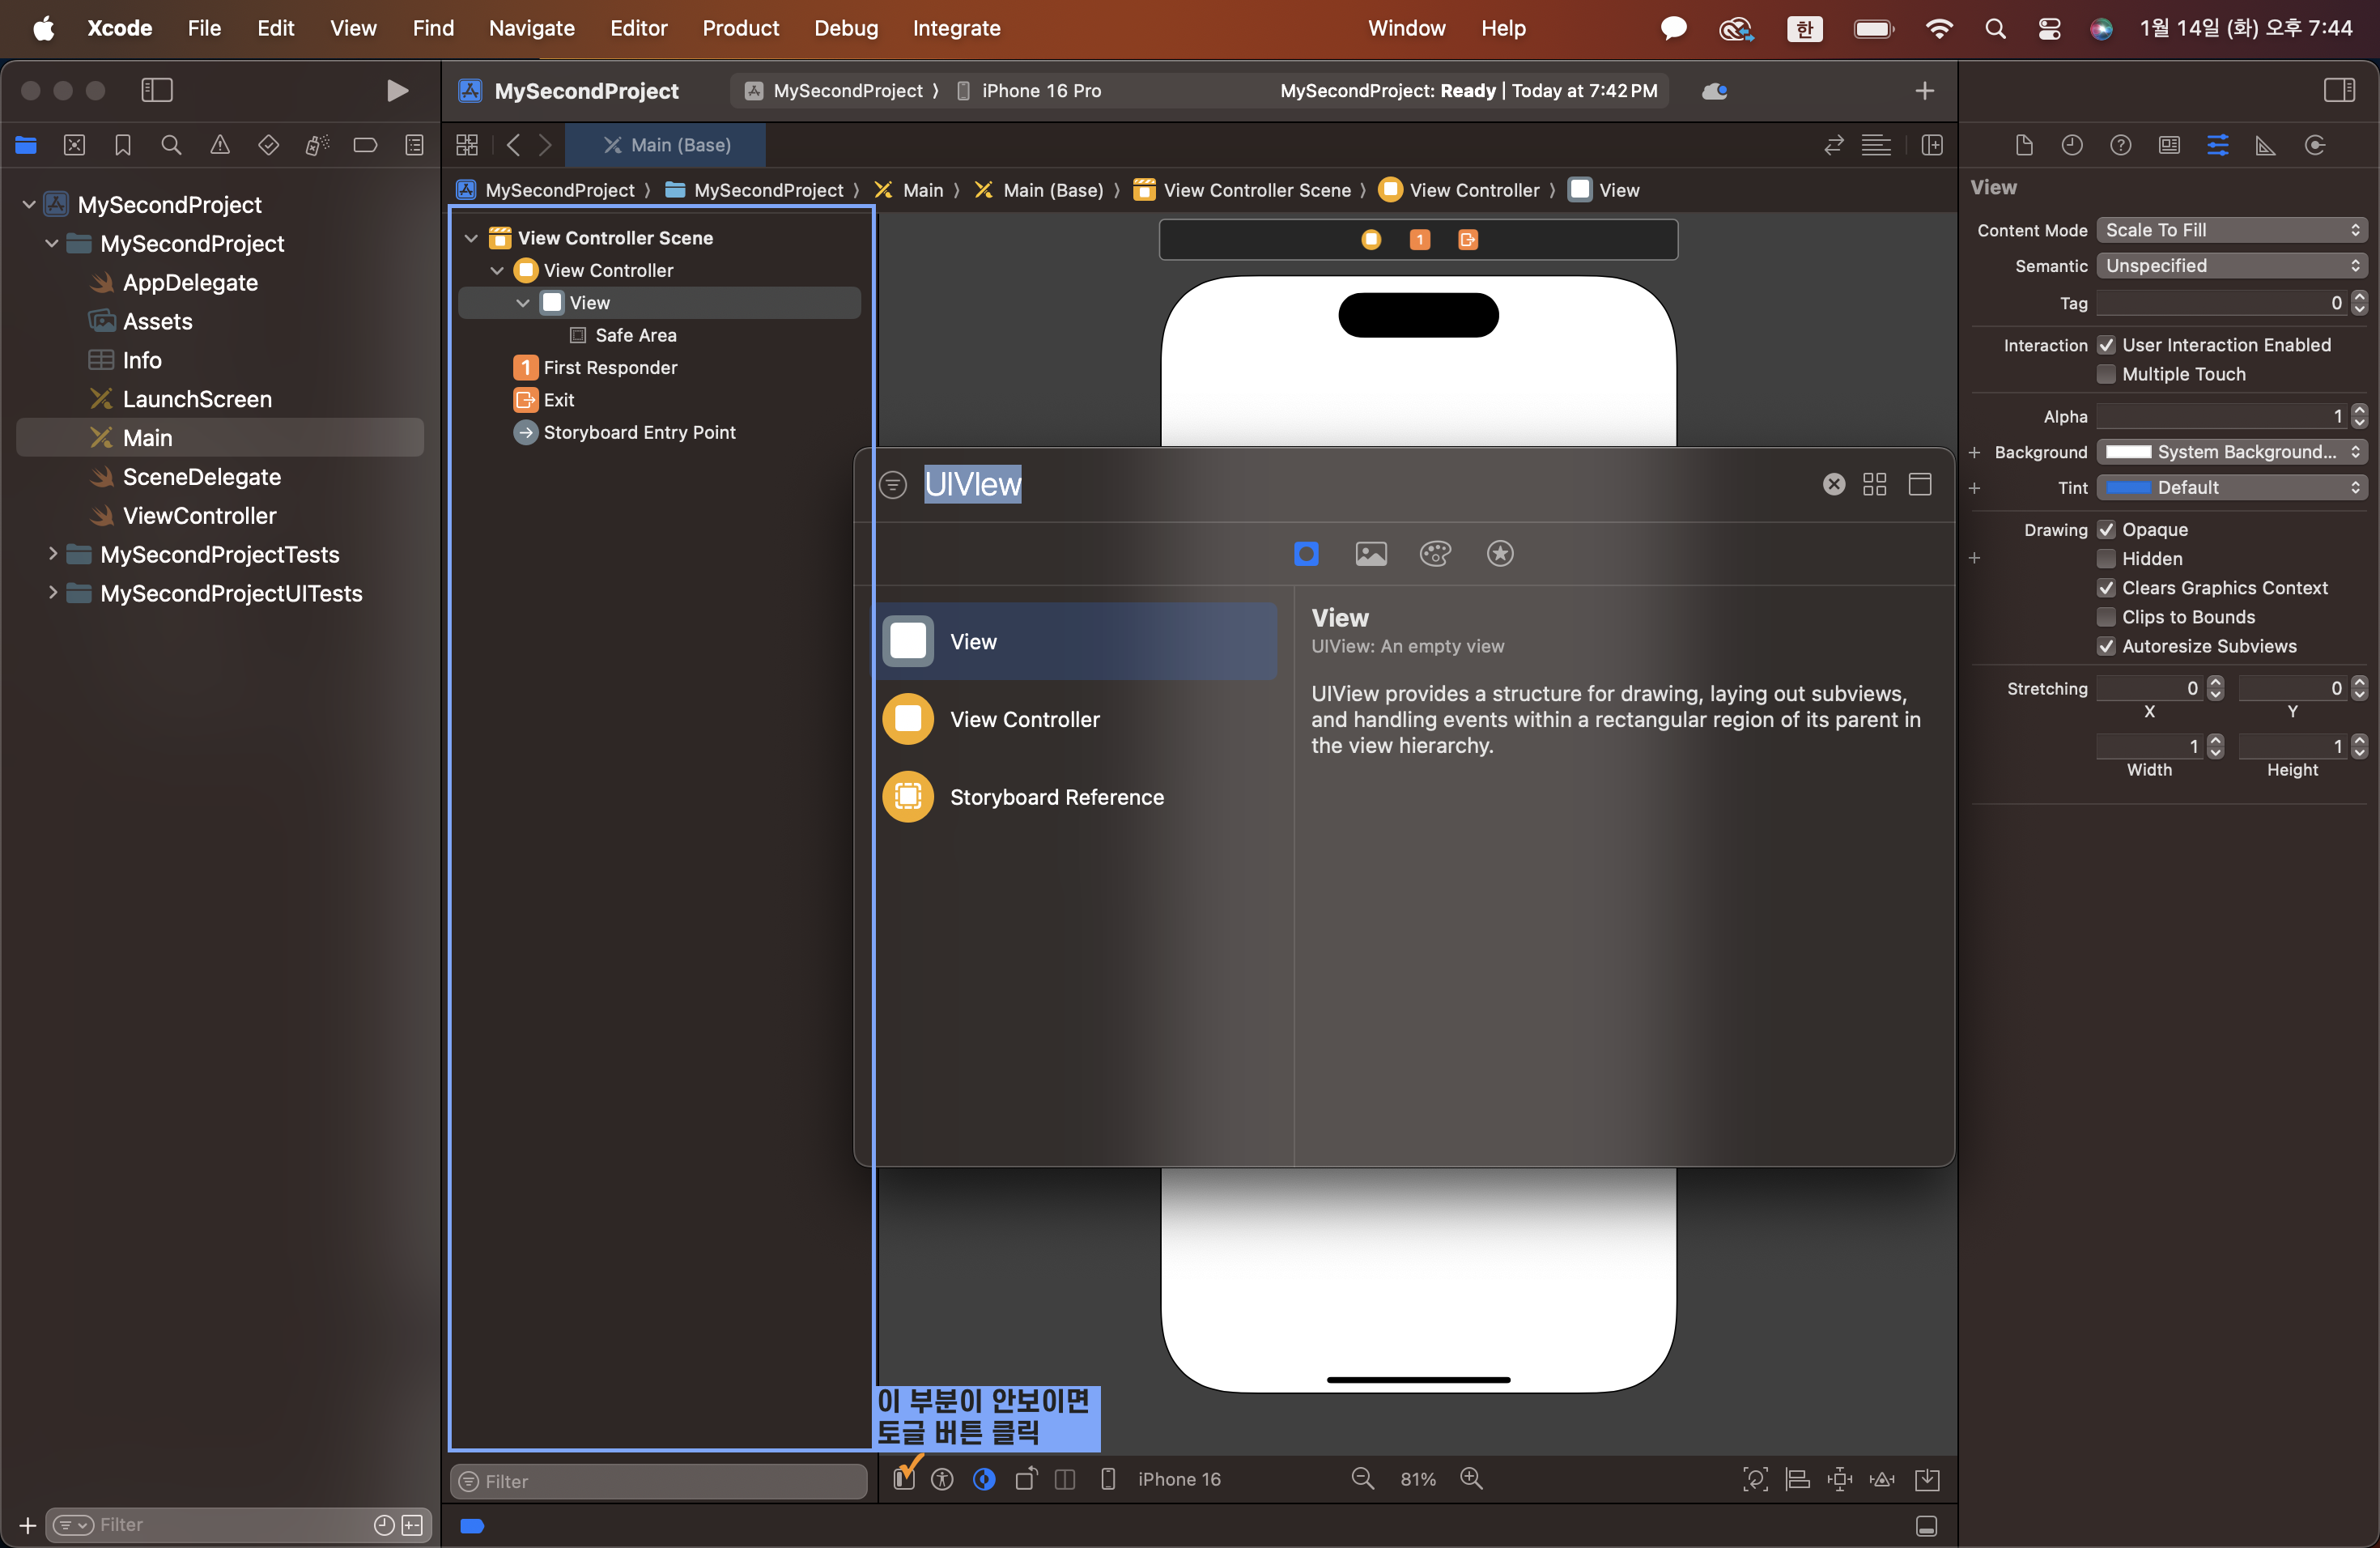Switch library to Colors tab
The height and width of the screenshot is (1548, 2380).
[1435, 553]
